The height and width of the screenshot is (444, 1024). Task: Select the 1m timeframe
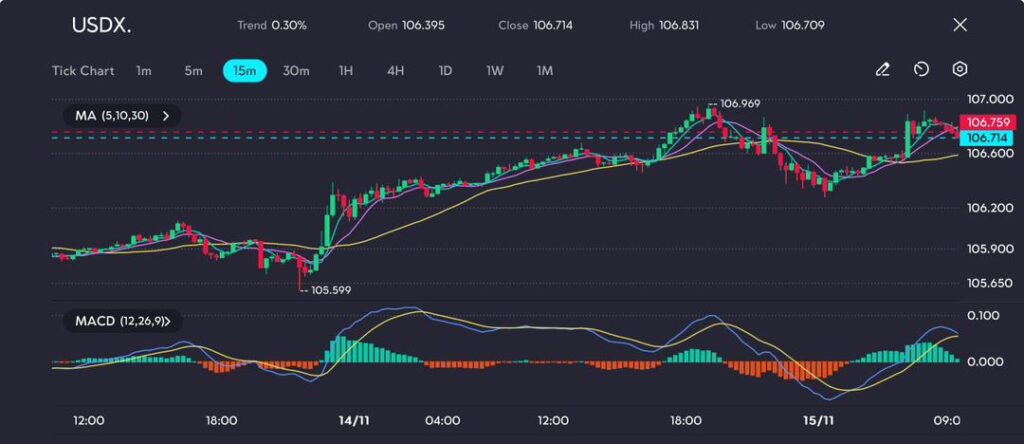coord(144,71)
